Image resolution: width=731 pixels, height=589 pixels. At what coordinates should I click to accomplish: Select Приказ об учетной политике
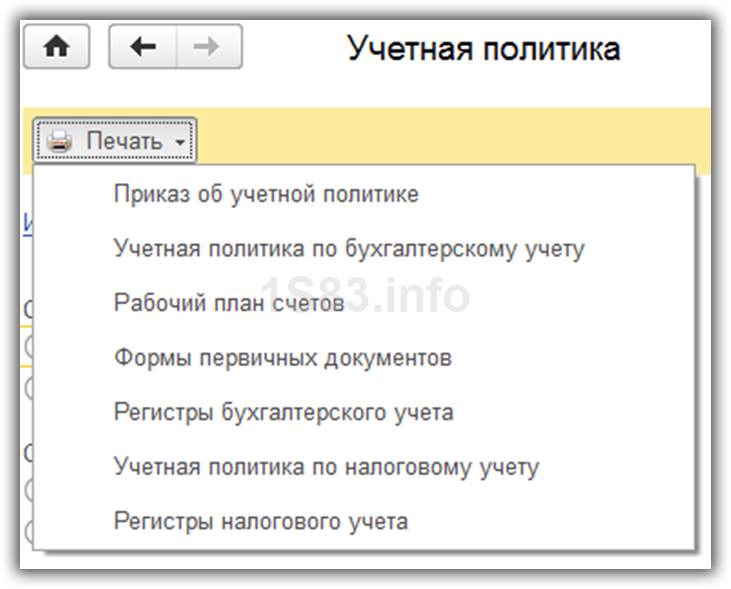point(364,194)
